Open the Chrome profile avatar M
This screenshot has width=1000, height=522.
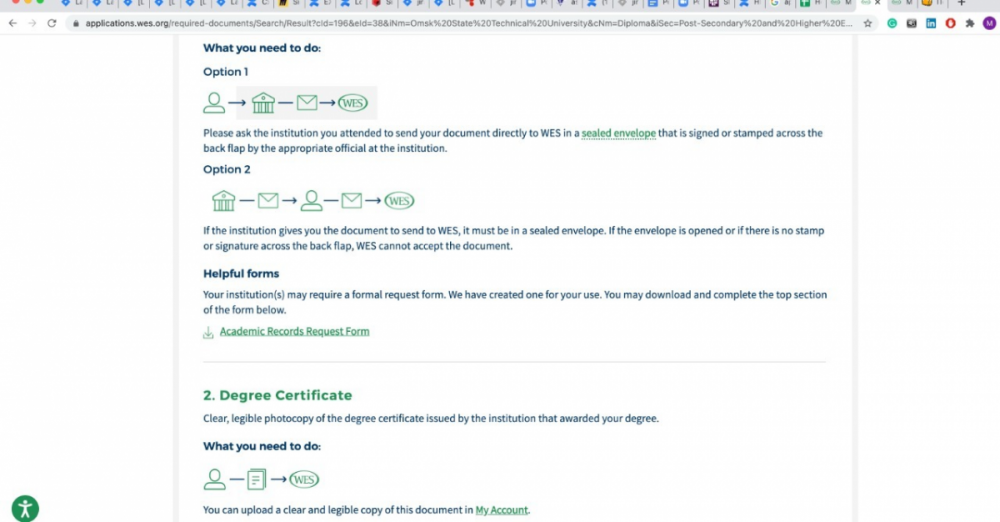pyautogui.click(x=988, y=22)
